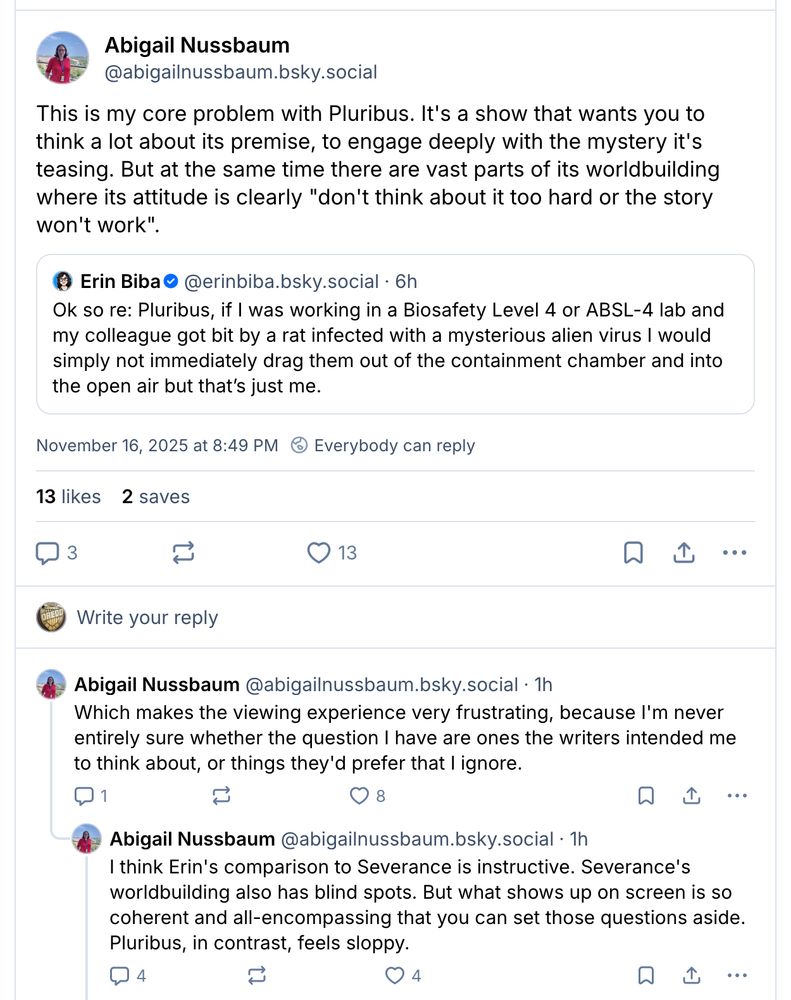This screenshot has height=1000, width=791.
Task: Open the main post's more options menu
Action: (x=735, y=553)
